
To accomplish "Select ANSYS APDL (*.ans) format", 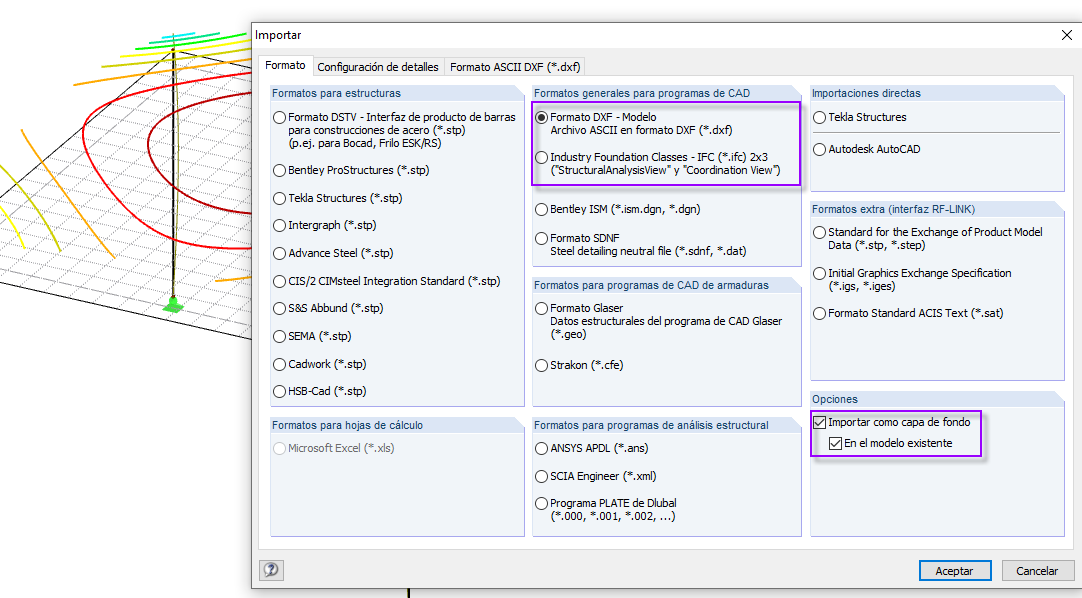I will click(x=542, y=448).
